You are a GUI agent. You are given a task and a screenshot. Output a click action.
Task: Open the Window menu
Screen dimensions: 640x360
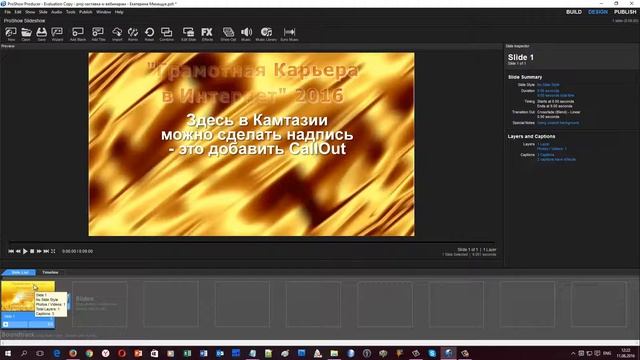point(104,12)
